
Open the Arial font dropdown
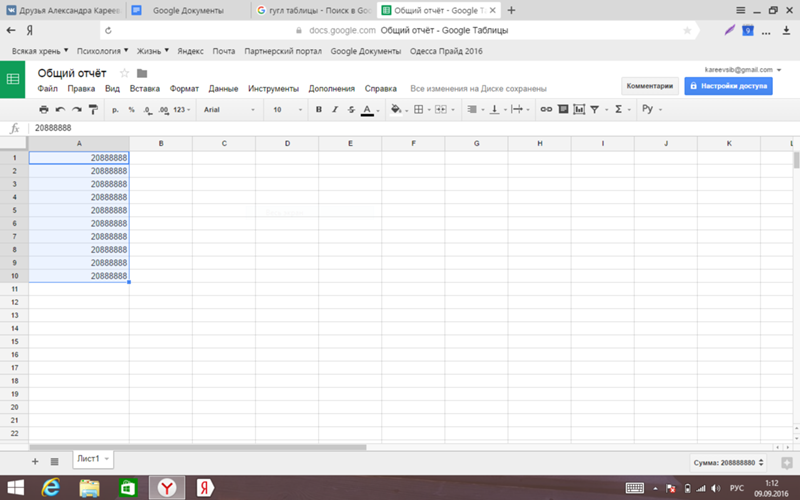click(x=229, y=109)
